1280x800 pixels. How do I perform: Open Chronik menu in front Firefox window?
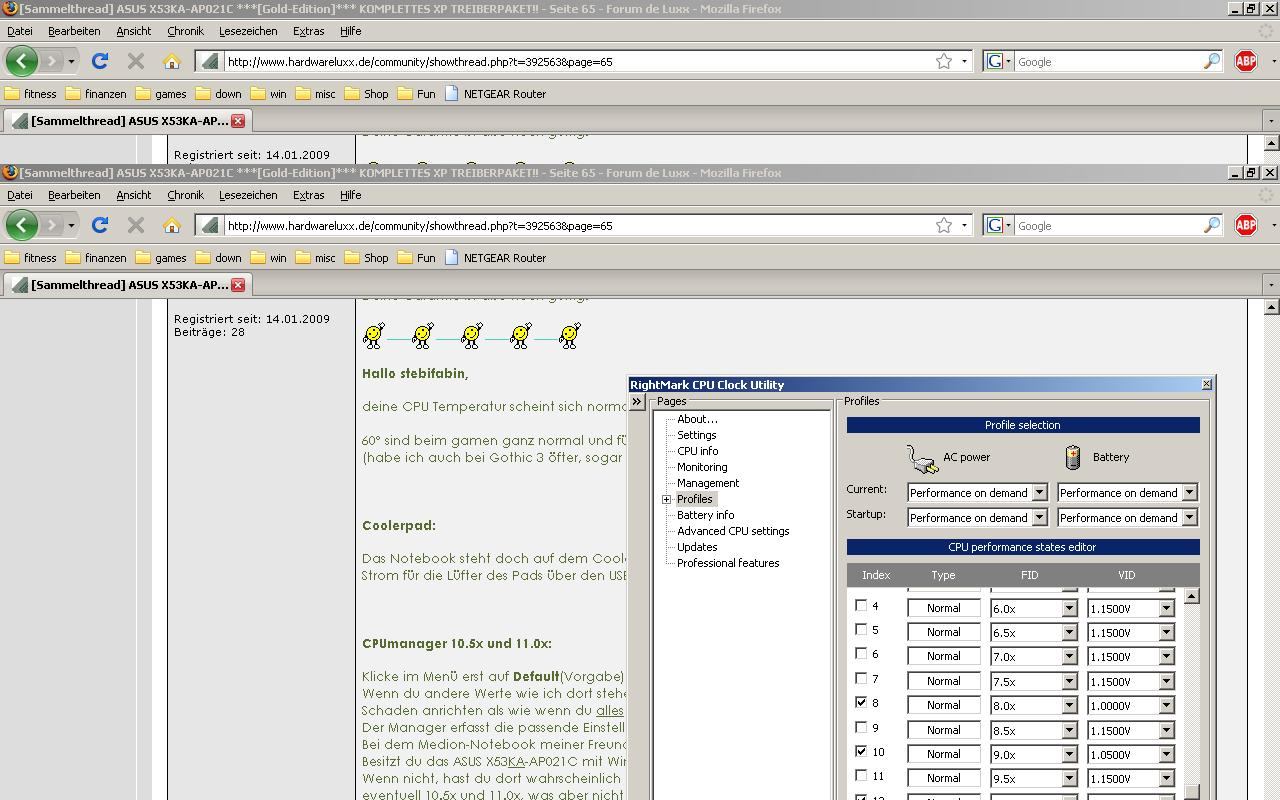(185, 195)
